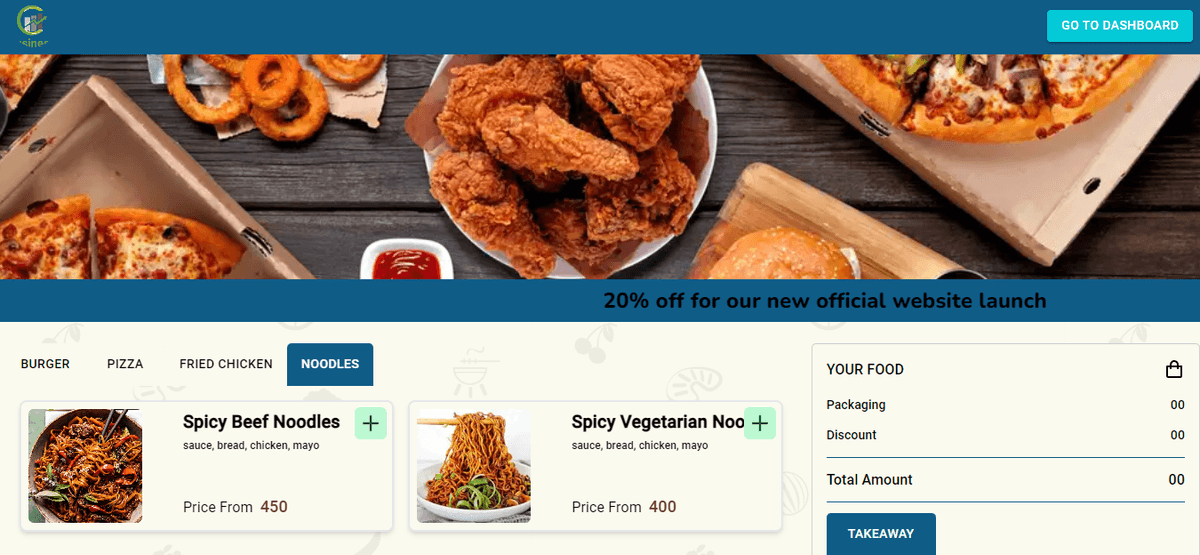Select the Noodles tab
The height and width of the screenshot is (555, 1200).
[x=330, y=364]
